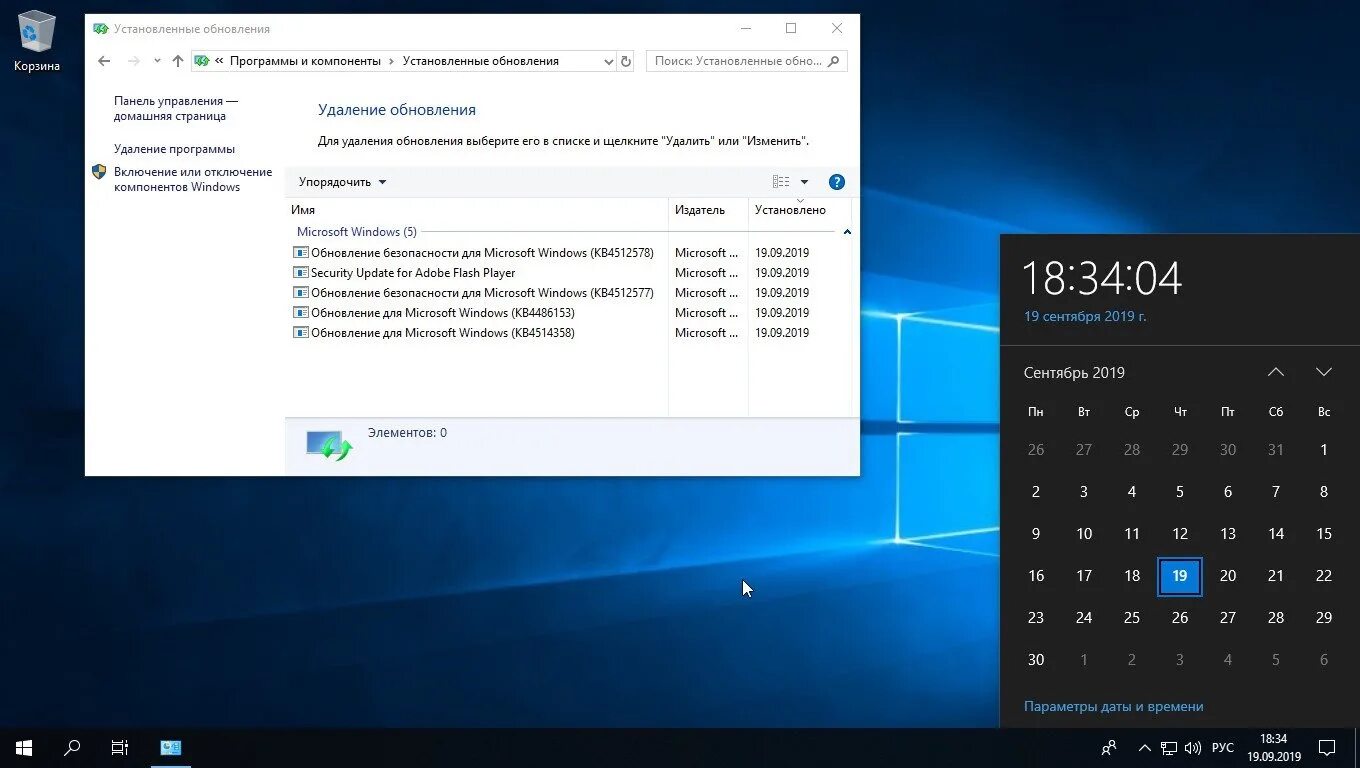This screenshot has height=768, width=1360.
Task: Show hidden tray icons chevron
Action: (1144, 748)
